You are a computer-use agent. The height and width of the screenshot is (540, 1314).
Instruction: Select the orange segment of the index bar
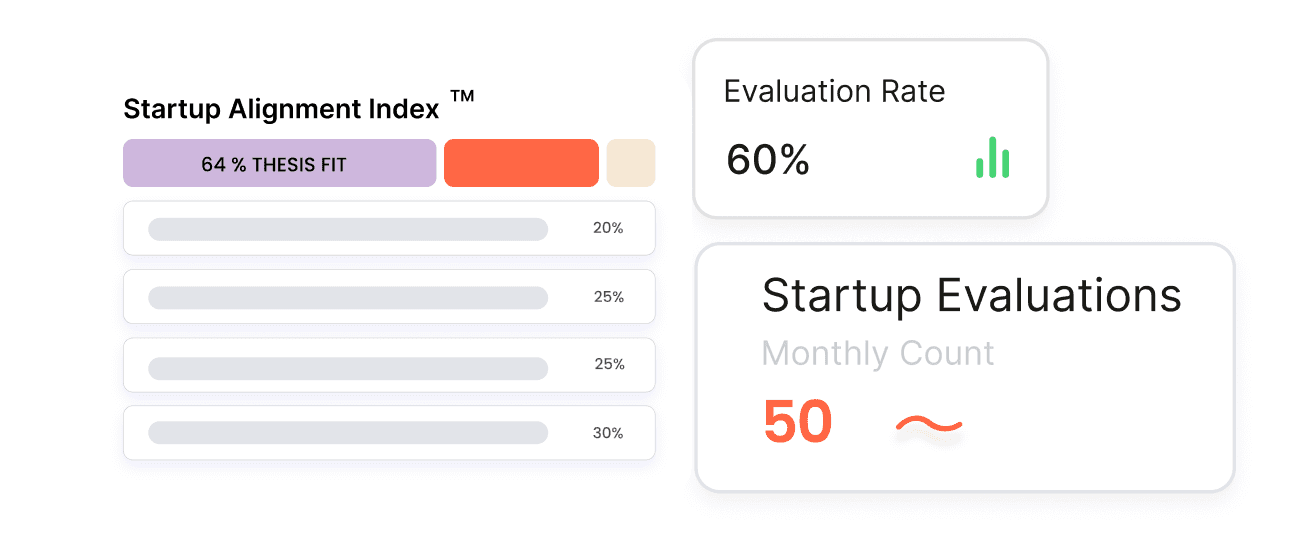click(521, 163)
